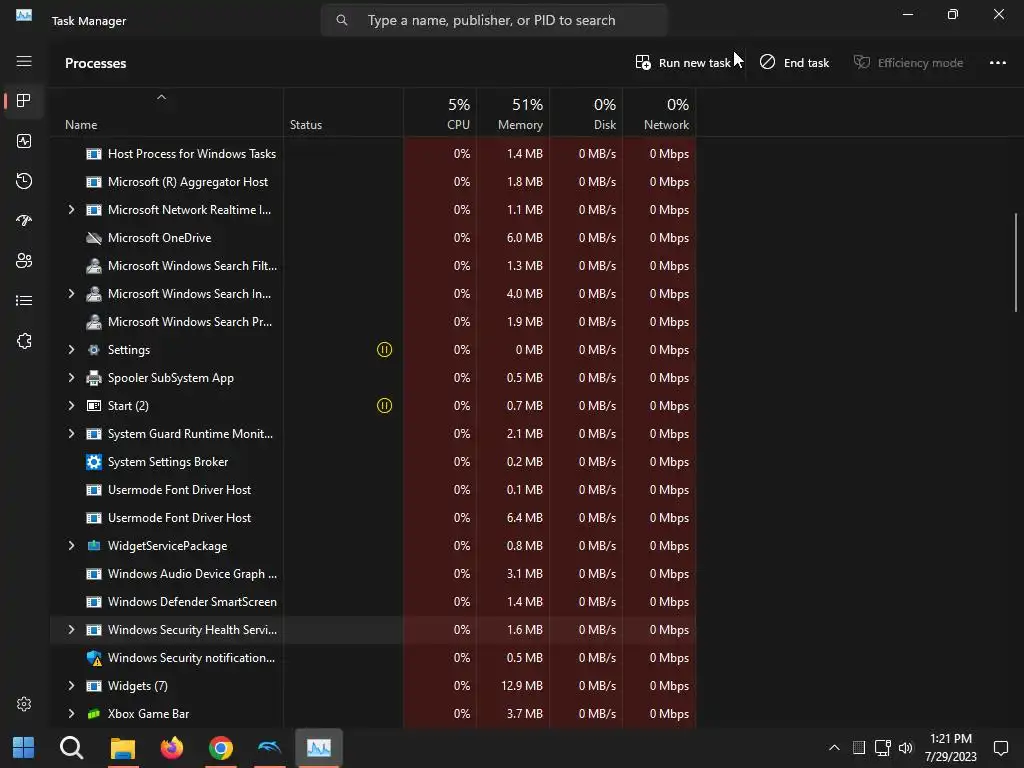The height and width of the screenshot is (768, 1024).
Task: Click the WidgetServicePackage icon
Action: 94,545
